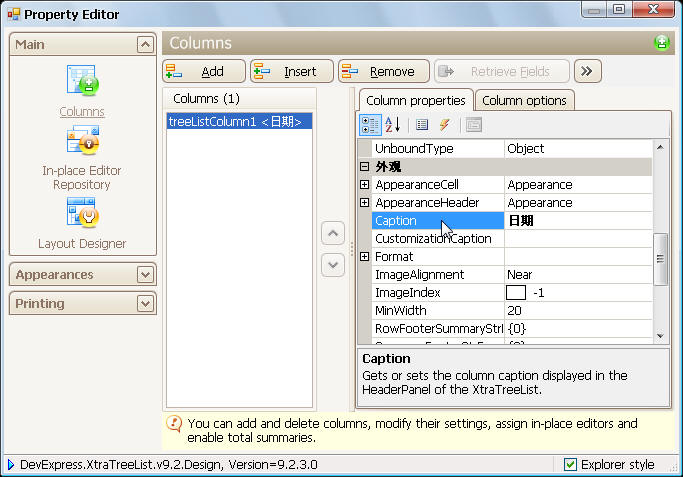This screenshot has width=683, height=477.
Task: Click the Retrieve Fields button
Action: tap(502, 71)
